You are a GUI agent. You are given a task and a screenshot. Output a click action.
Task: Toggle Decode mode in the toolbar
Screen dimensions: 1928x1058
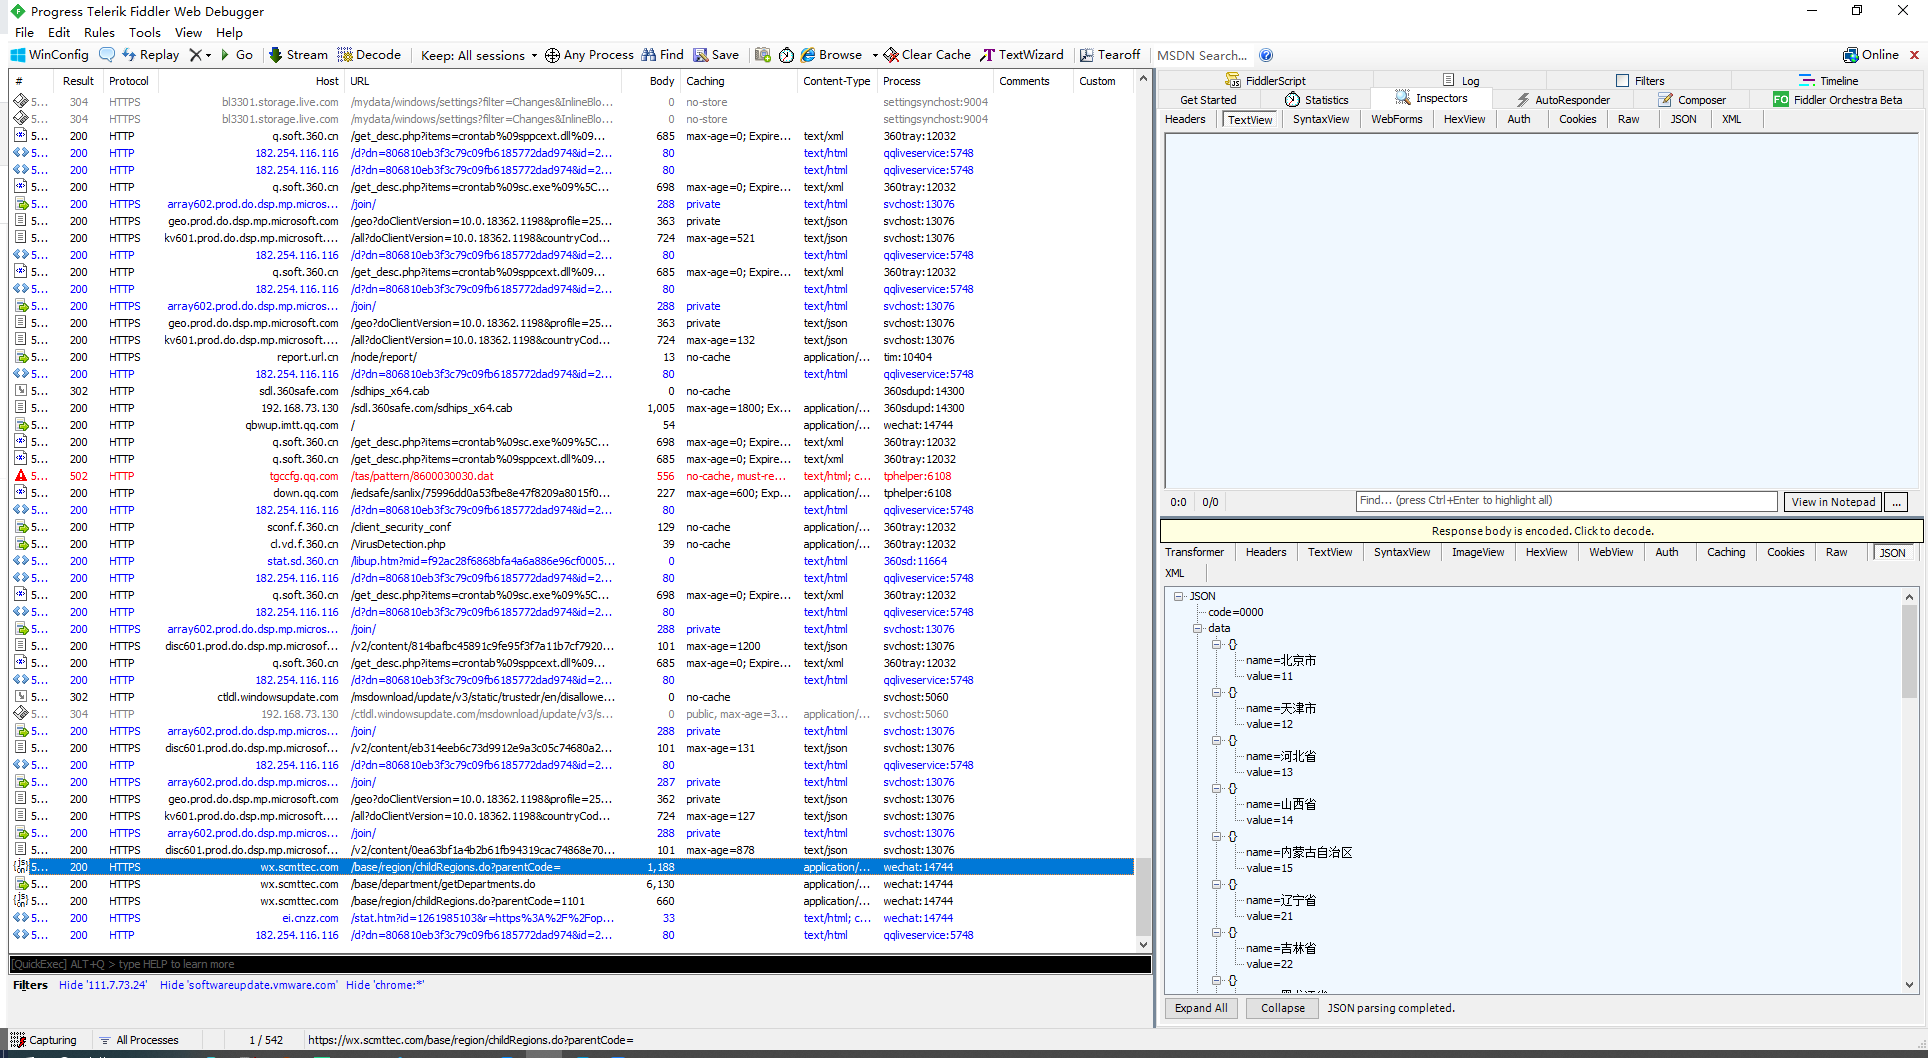click(x=369, y=55)
